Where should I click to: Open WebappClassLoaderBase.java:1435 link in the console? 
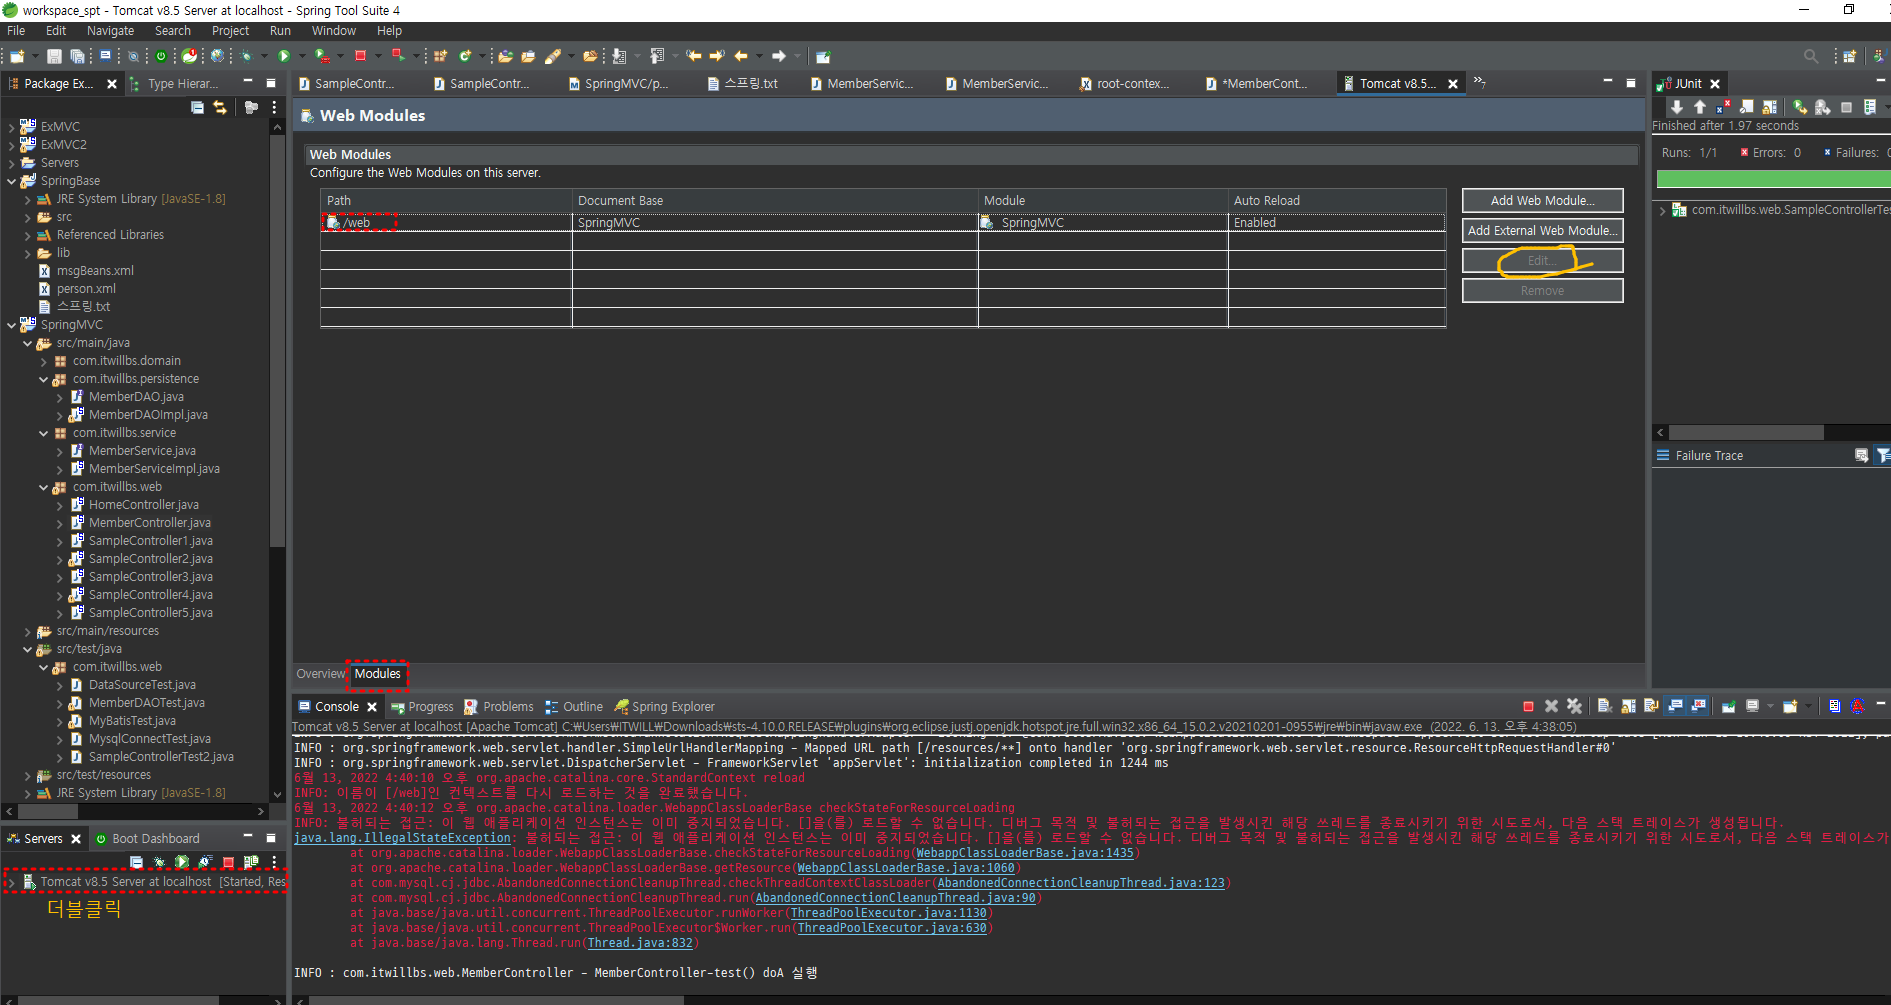coord(1025,853)
